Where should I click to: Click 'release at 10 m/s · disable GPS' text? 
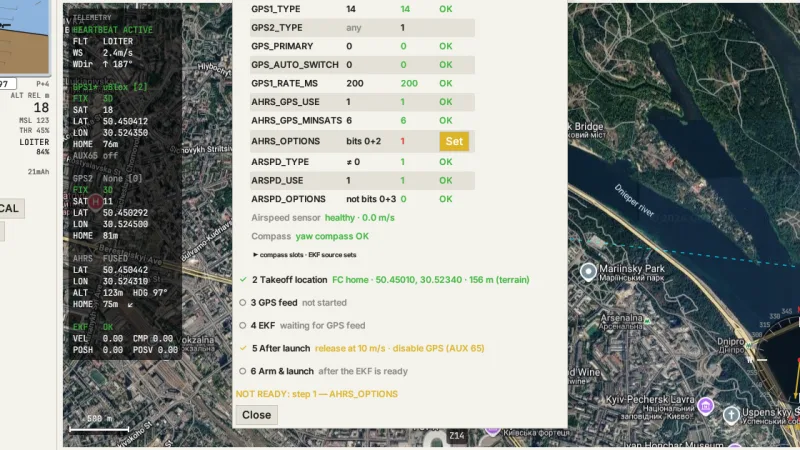[x=399, y=348]
